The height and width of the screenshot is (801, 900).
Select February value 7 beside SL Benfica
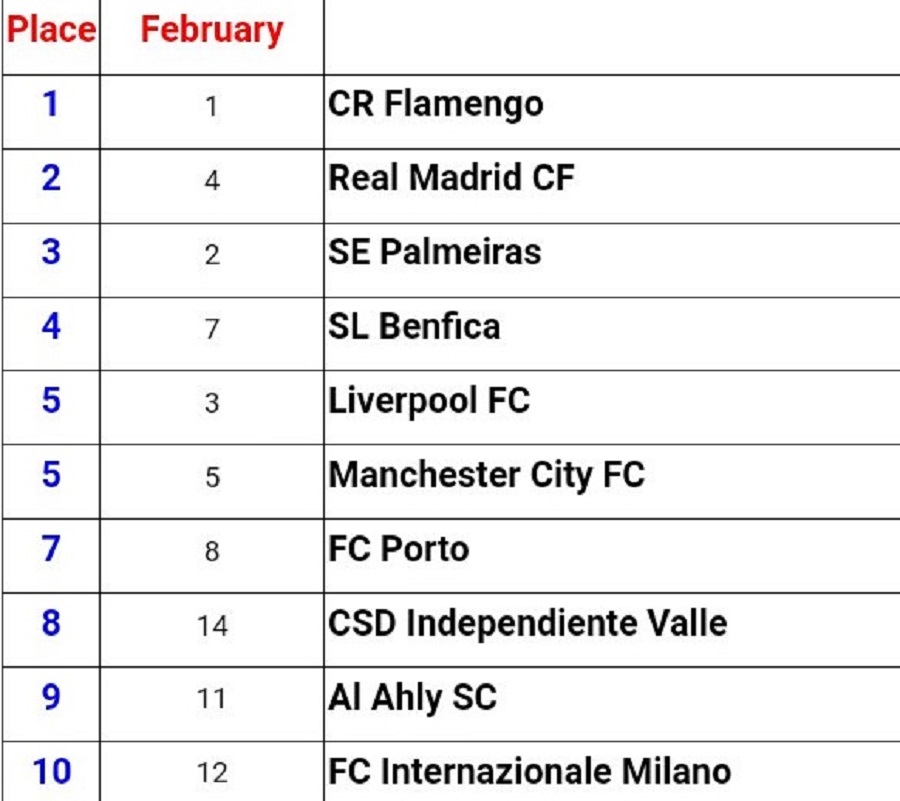[x=212, y=329]
